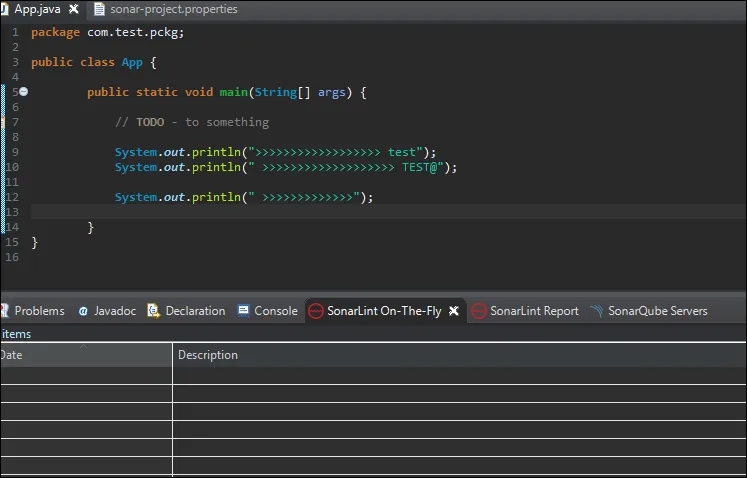Click the sonar-project.properties file icon
Screen dimensions: 747x478
tap(99, 9)
